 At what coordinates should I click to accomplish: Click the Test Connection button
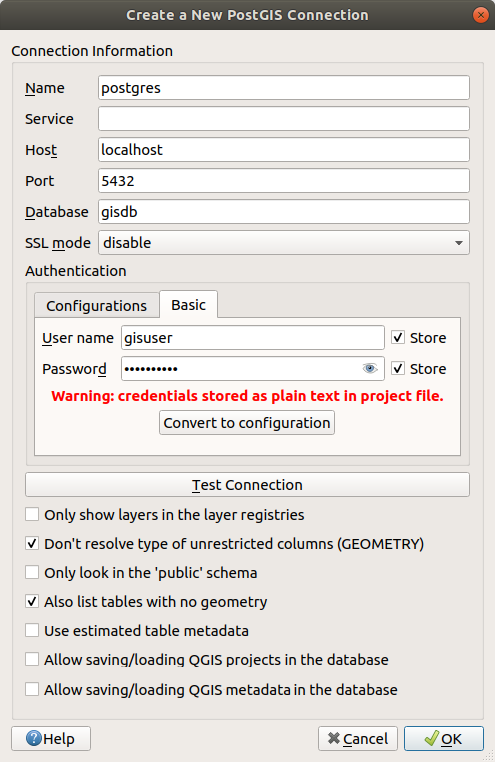pyautogui.click(x=247, y=485)
